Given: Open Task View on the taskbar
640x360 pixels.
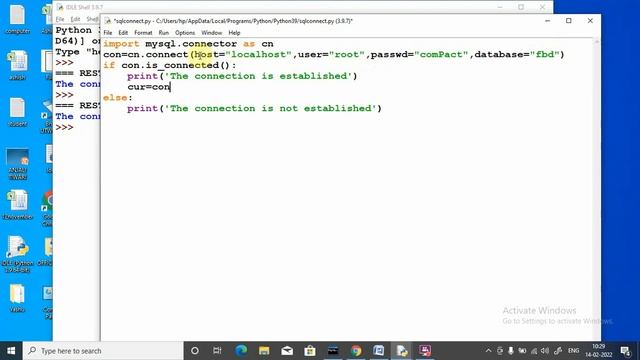Looking at the screenshot, I should pyautogui.click(x=217, y=351).
